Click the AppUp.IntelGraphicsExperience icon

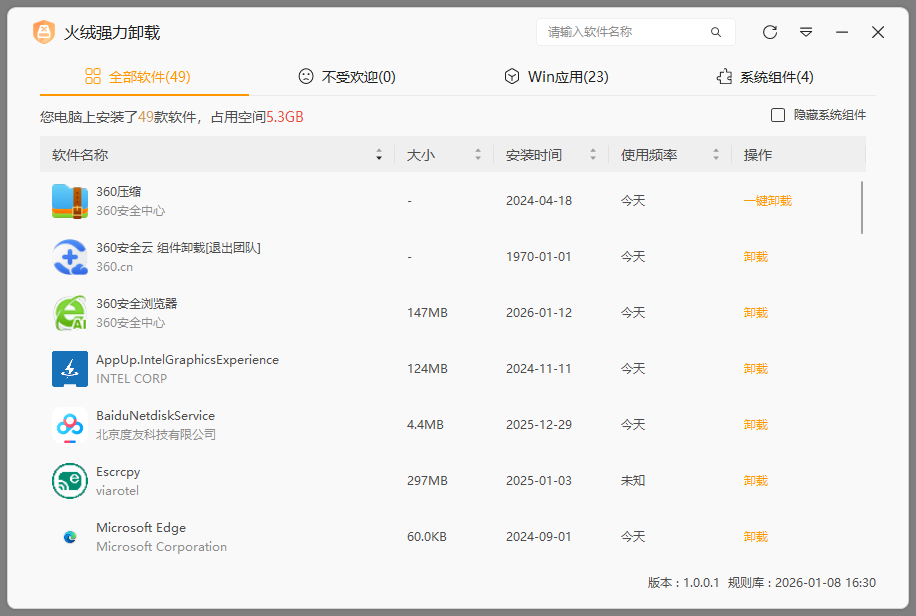[x=70, y=369]
